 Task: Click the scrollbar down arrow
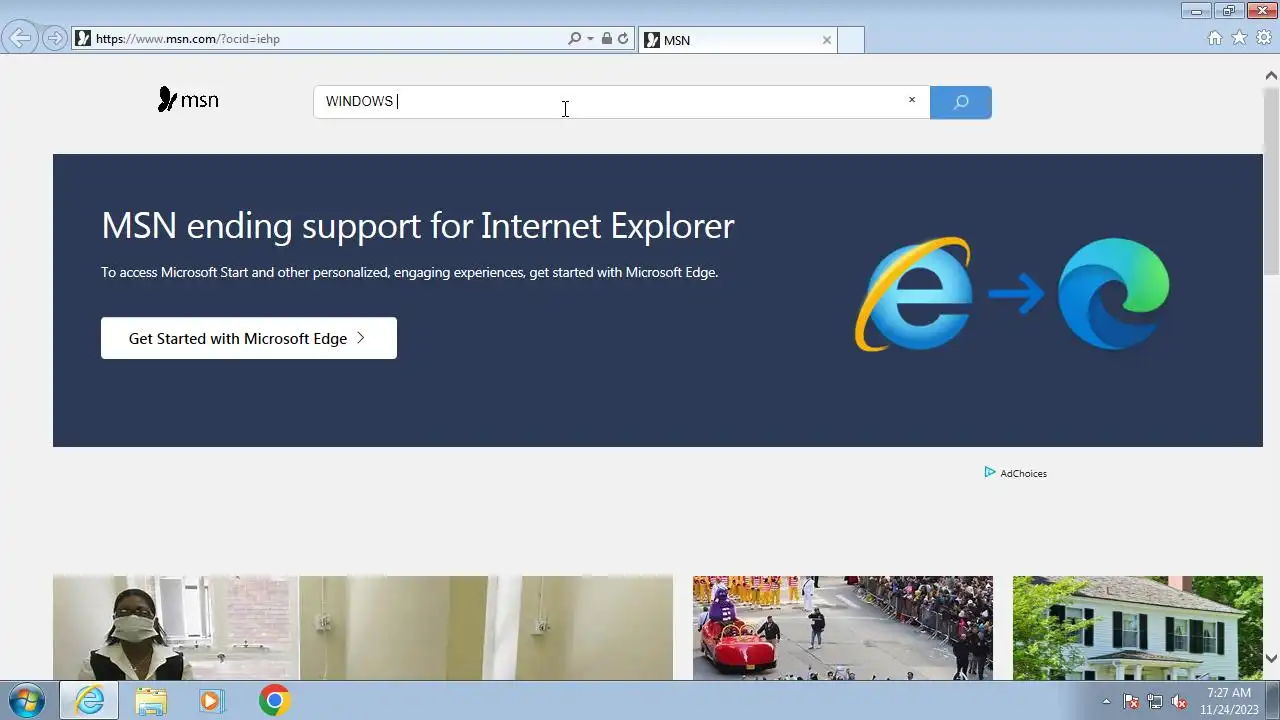point(1271,658)
